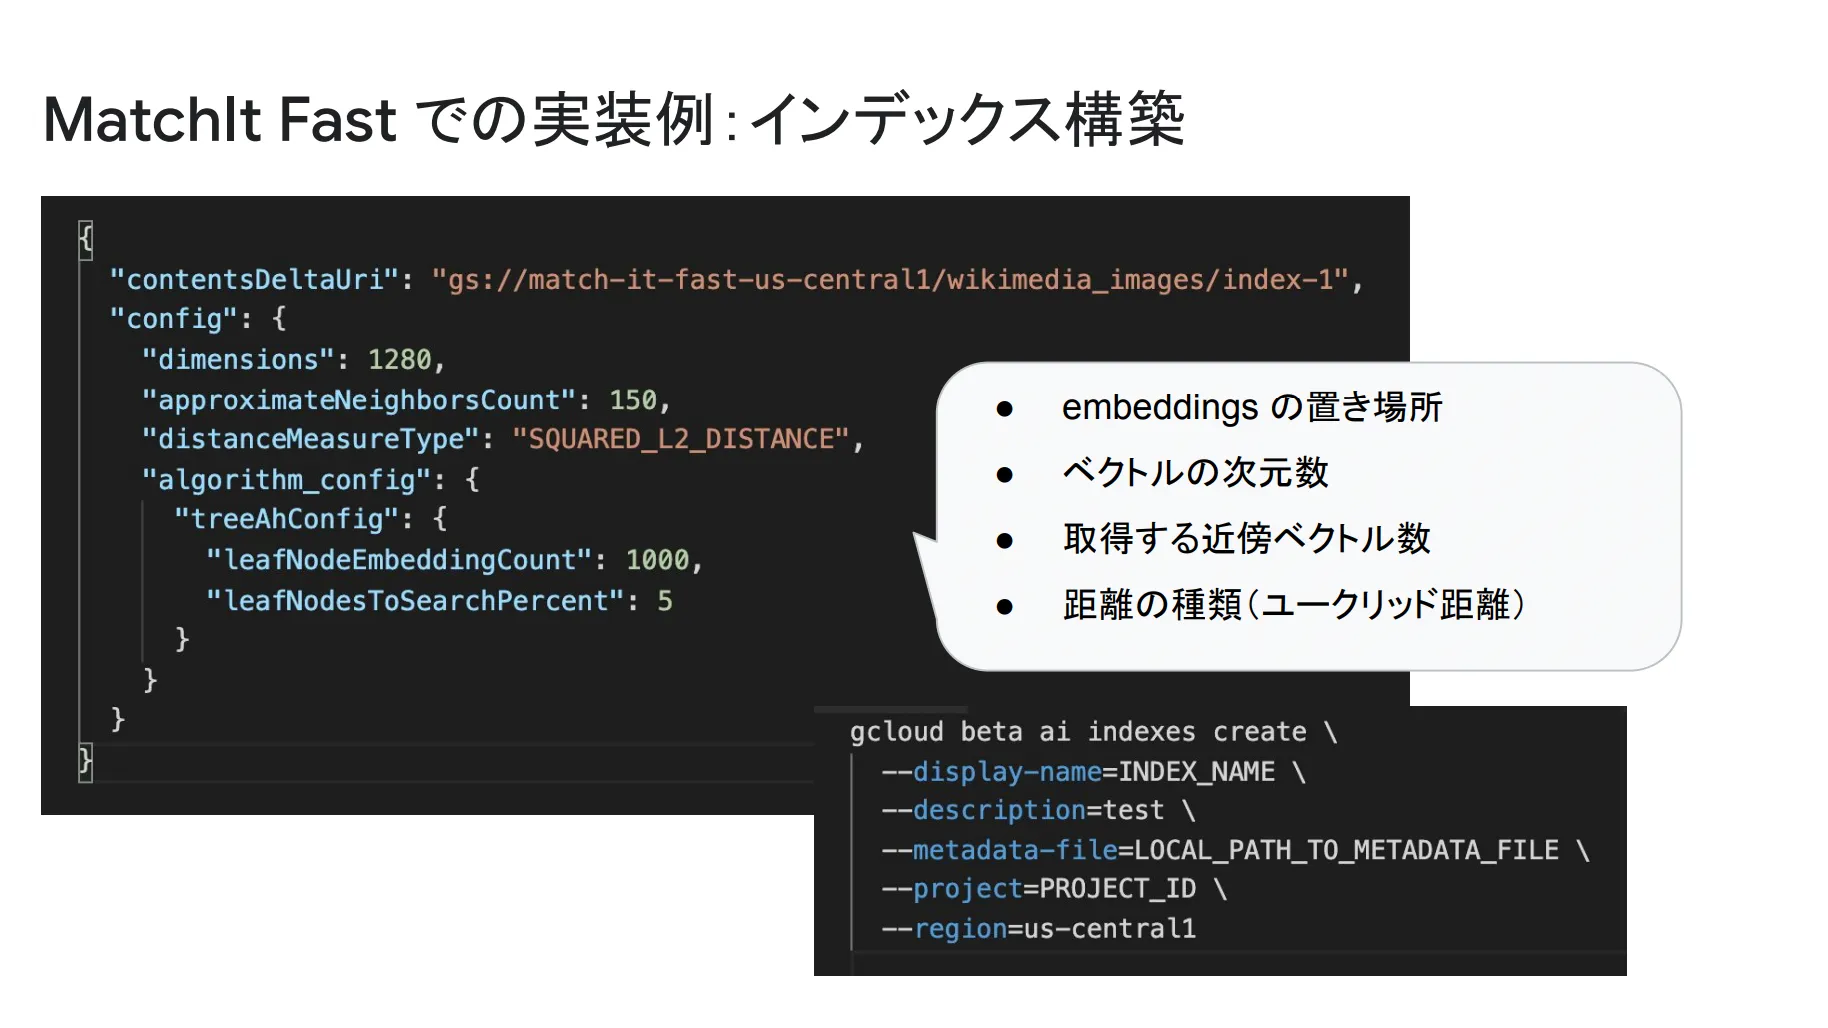This screenshot has height=1028, width=1828.
Task: Click the bullet "距離の種類（ユークリッド距離）"
Action: tap(1294, 604)
